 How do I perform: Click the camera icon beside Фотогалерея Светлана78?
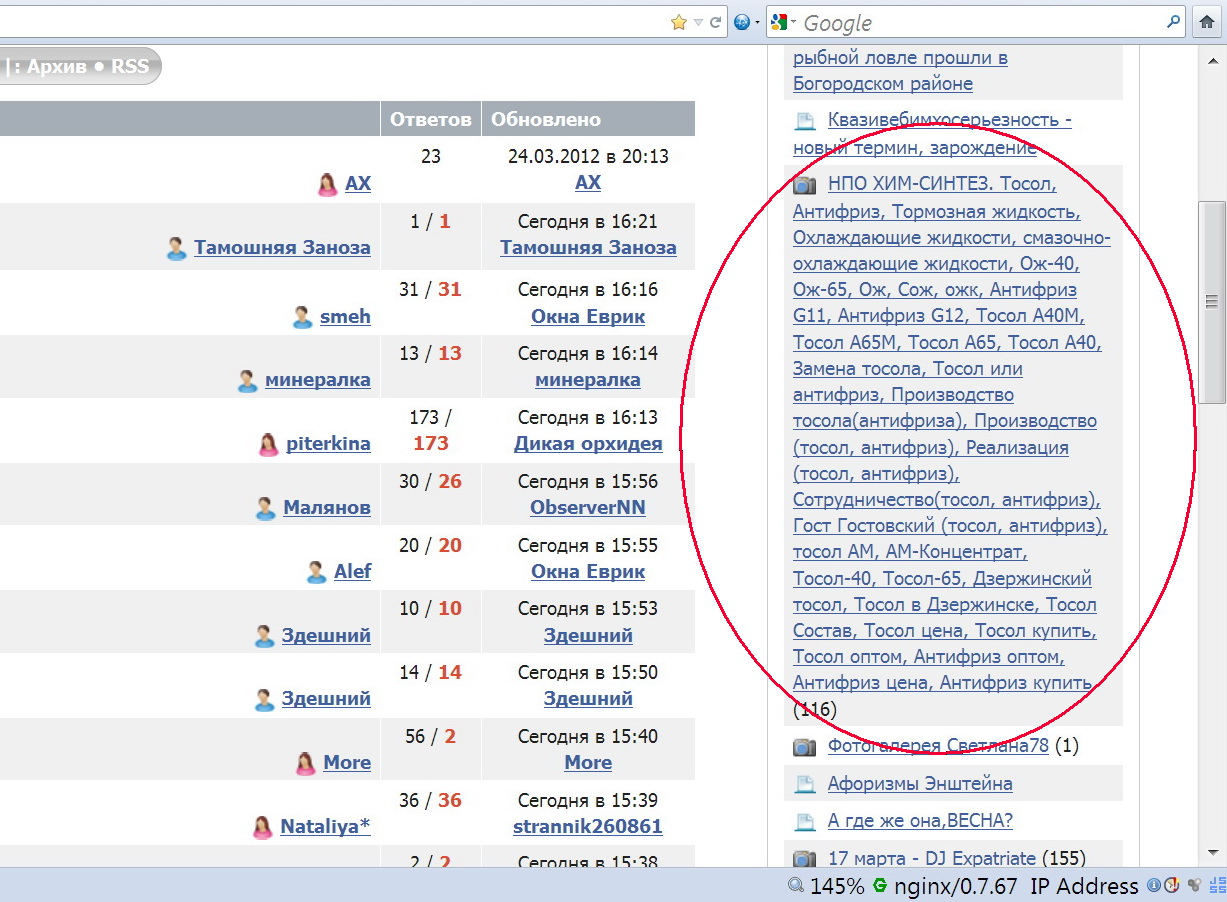(805, 747)
